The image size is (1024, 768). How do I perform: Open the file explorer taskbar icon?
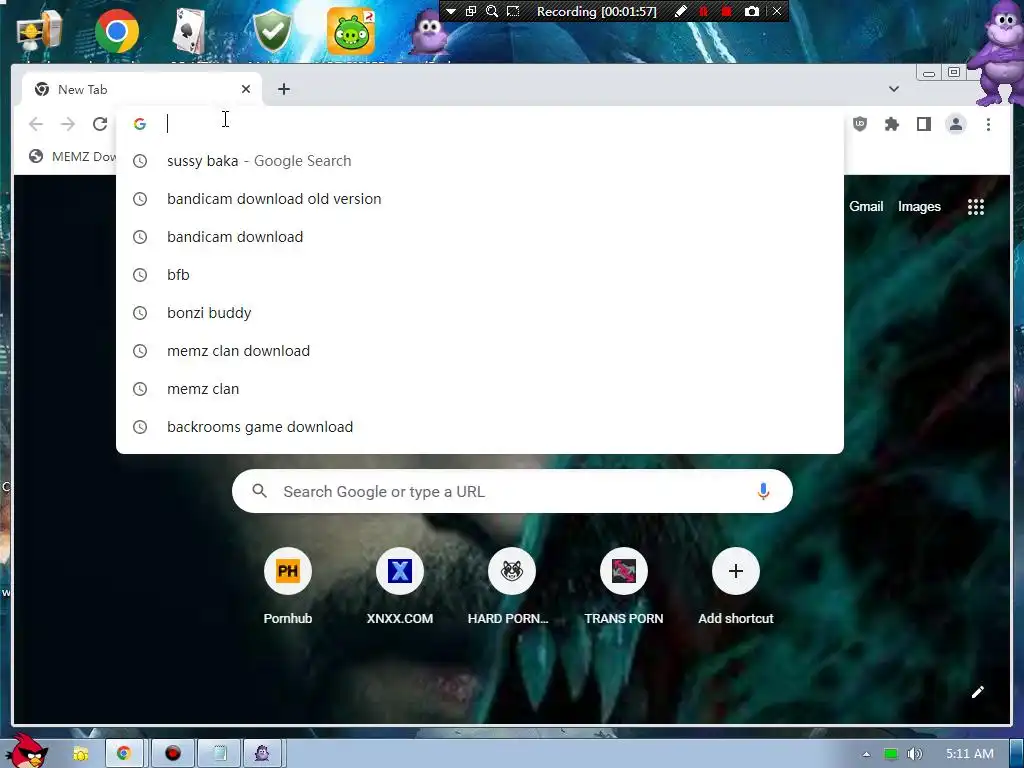pyautogui.click(x=80, y=754)
